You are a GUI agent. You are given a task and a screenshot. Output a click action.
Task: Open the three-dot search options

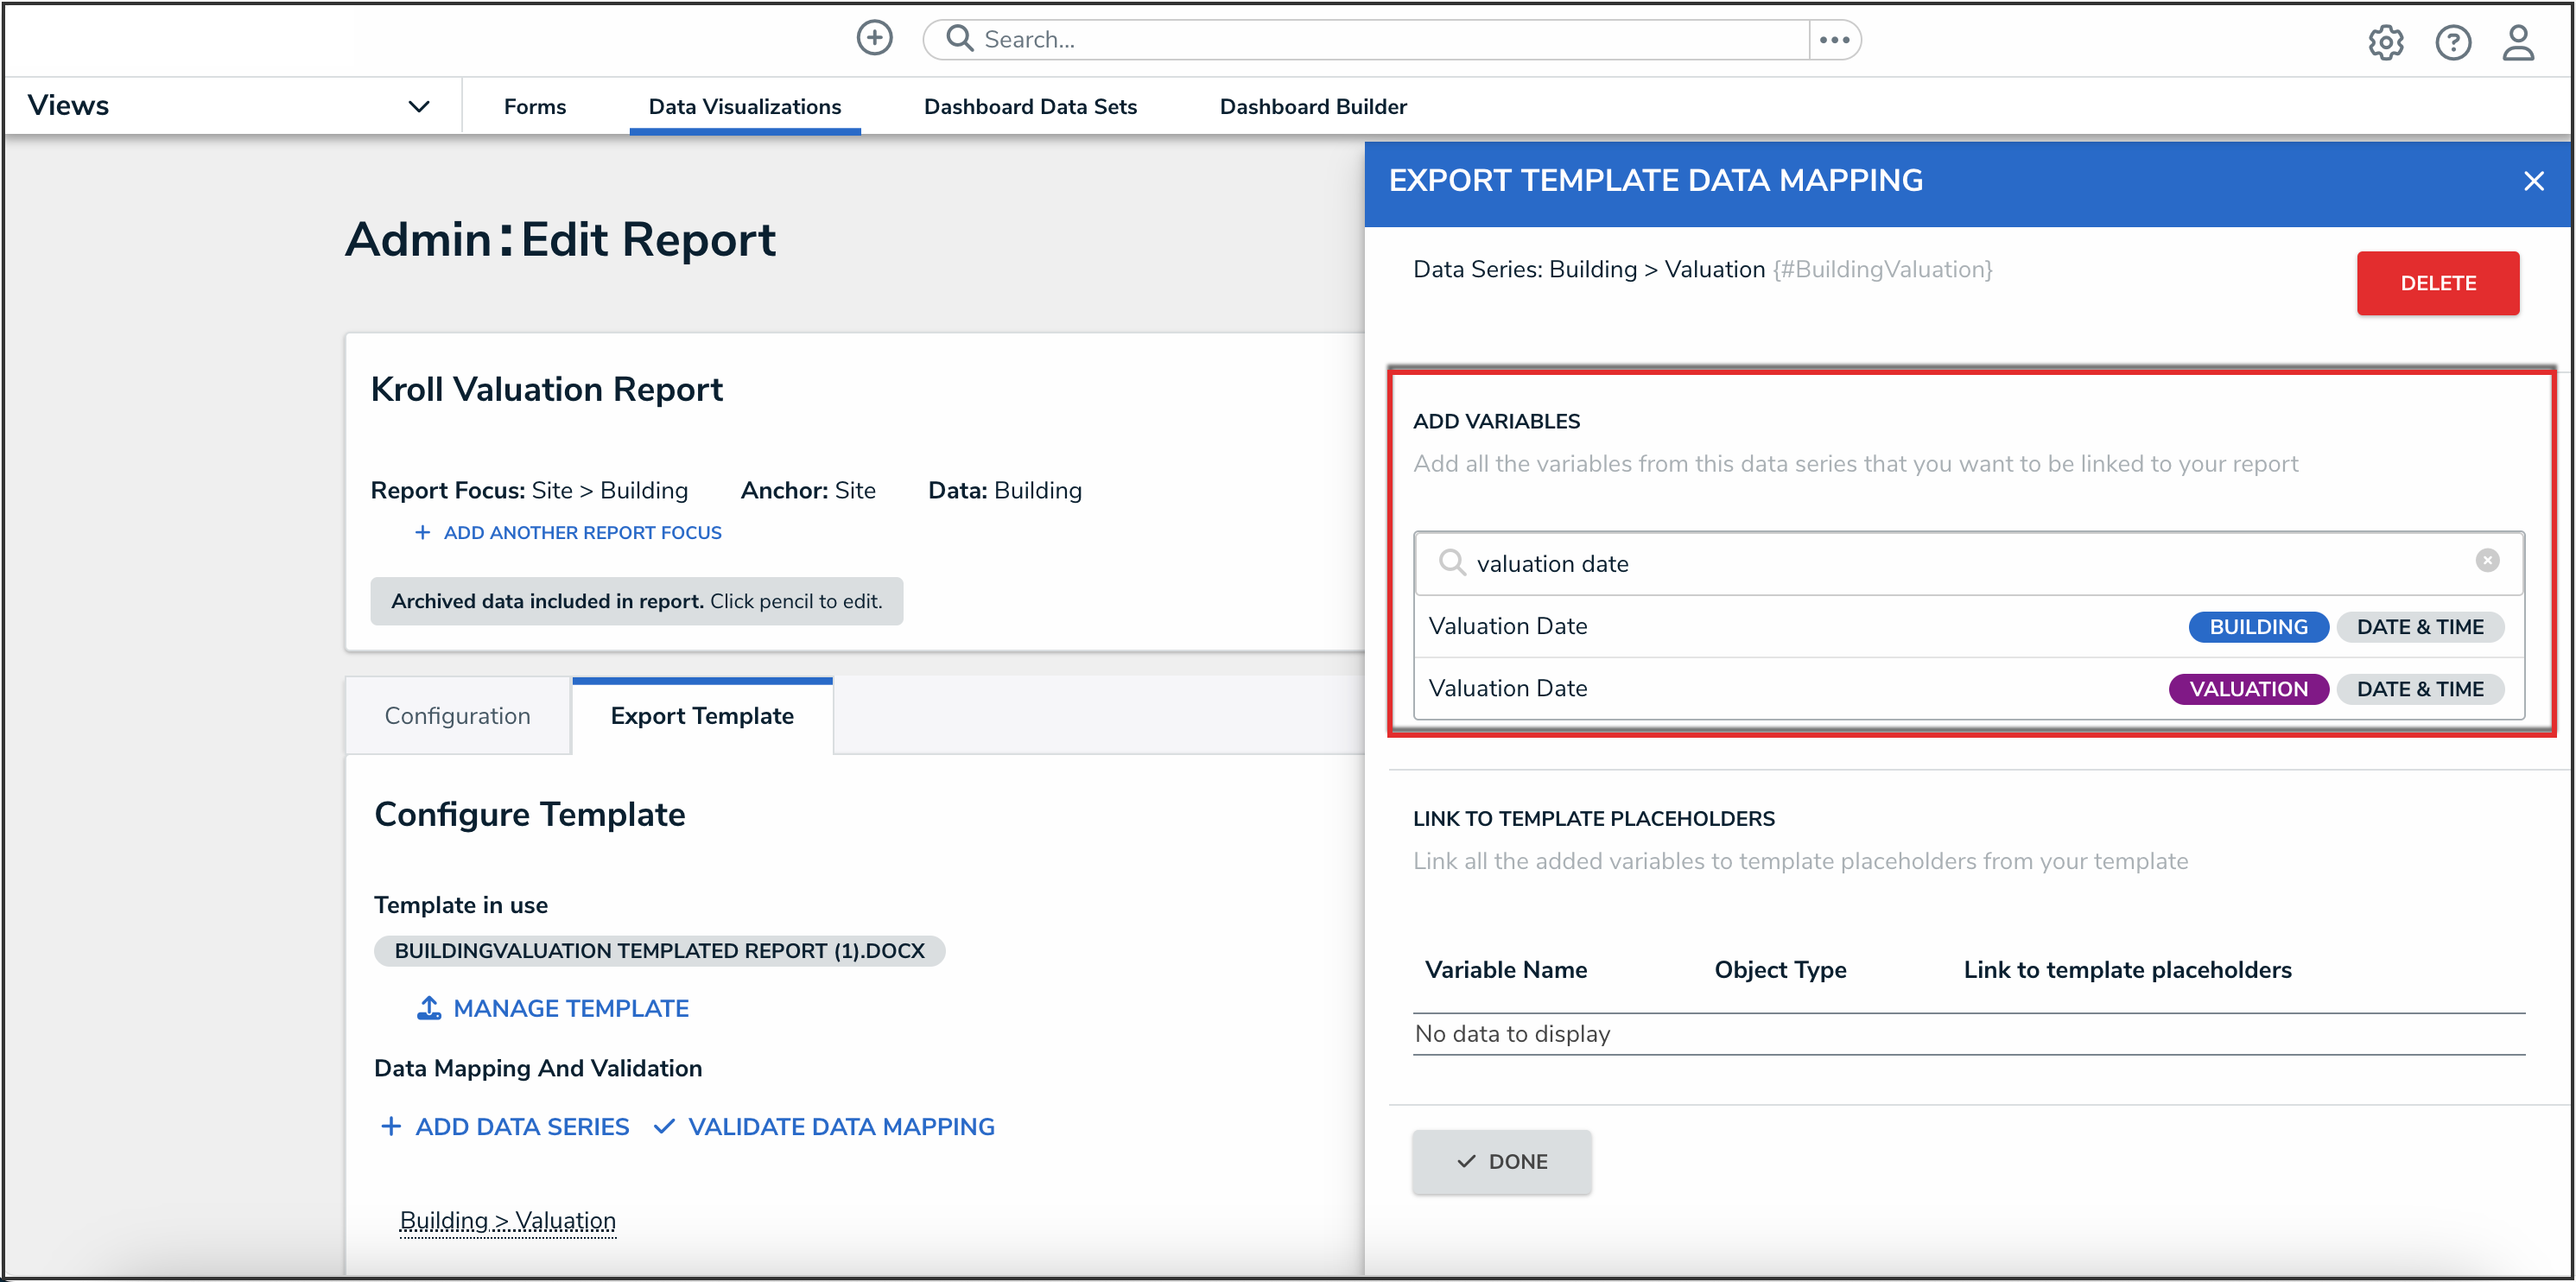pos(1834,40)
